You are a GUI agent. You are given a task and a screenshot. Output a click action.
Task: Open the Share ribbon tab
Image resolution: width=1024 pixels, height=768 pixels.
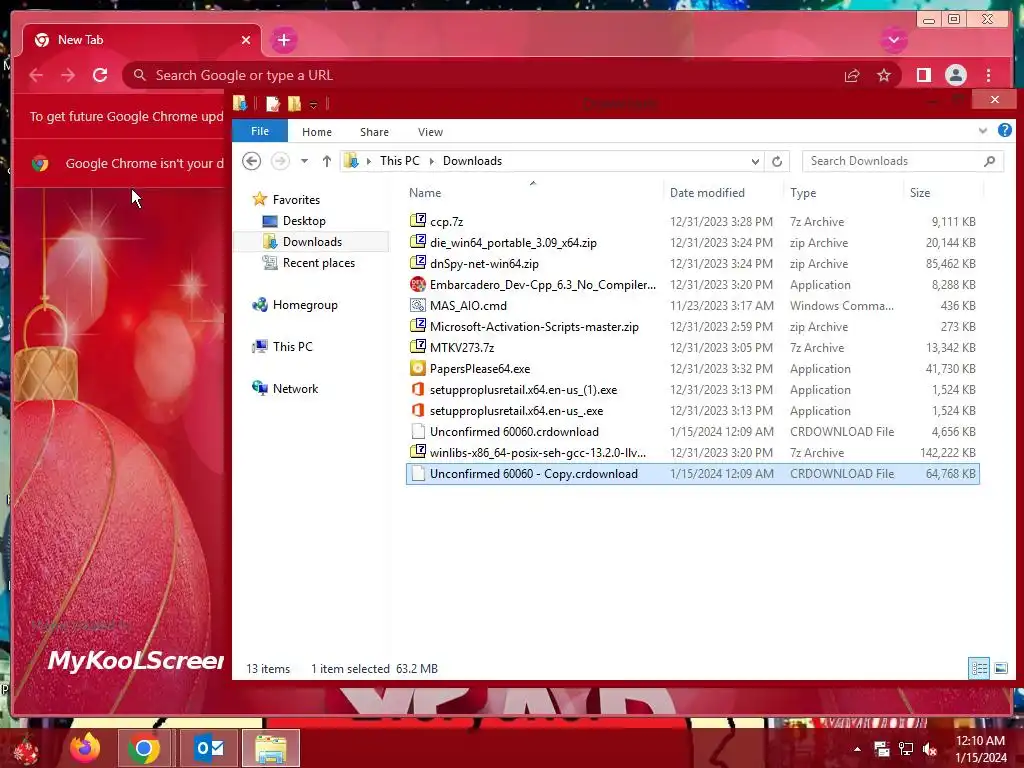pyautogui.click(x=374, y=132)
